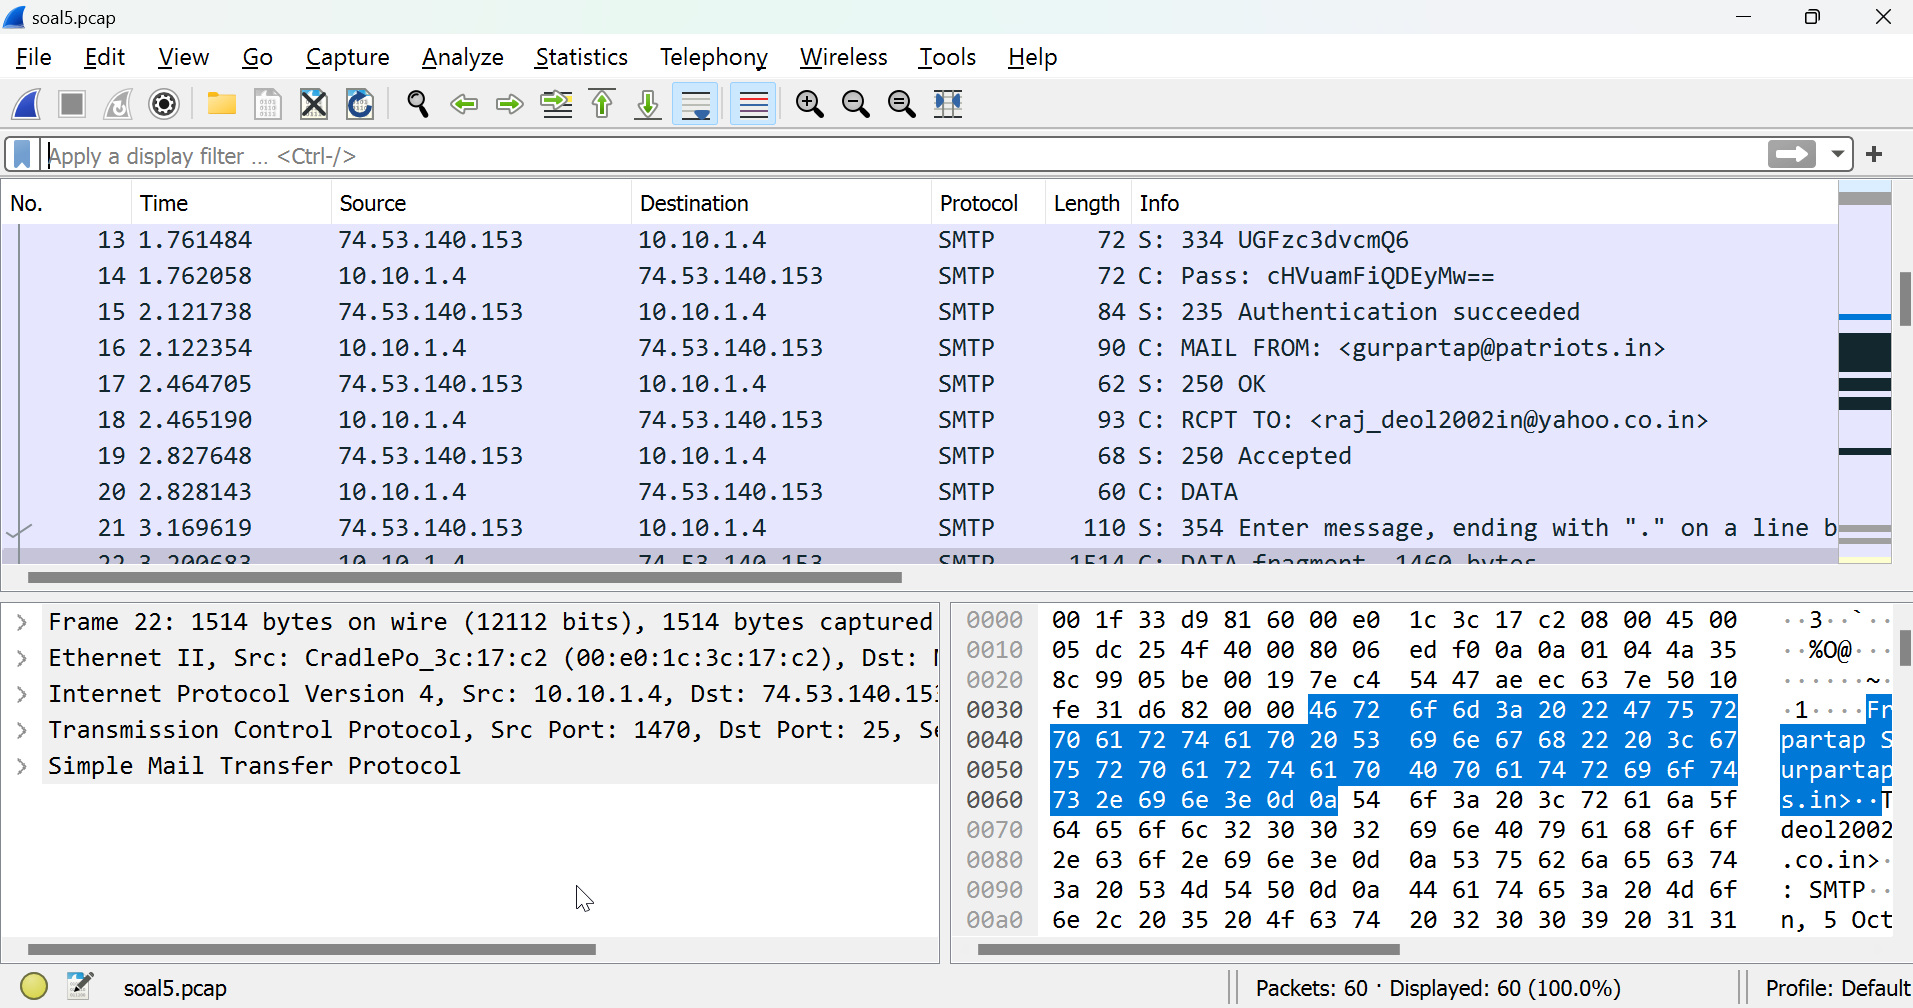
Task: Click the add display filter button plus
Action: 1875,154
